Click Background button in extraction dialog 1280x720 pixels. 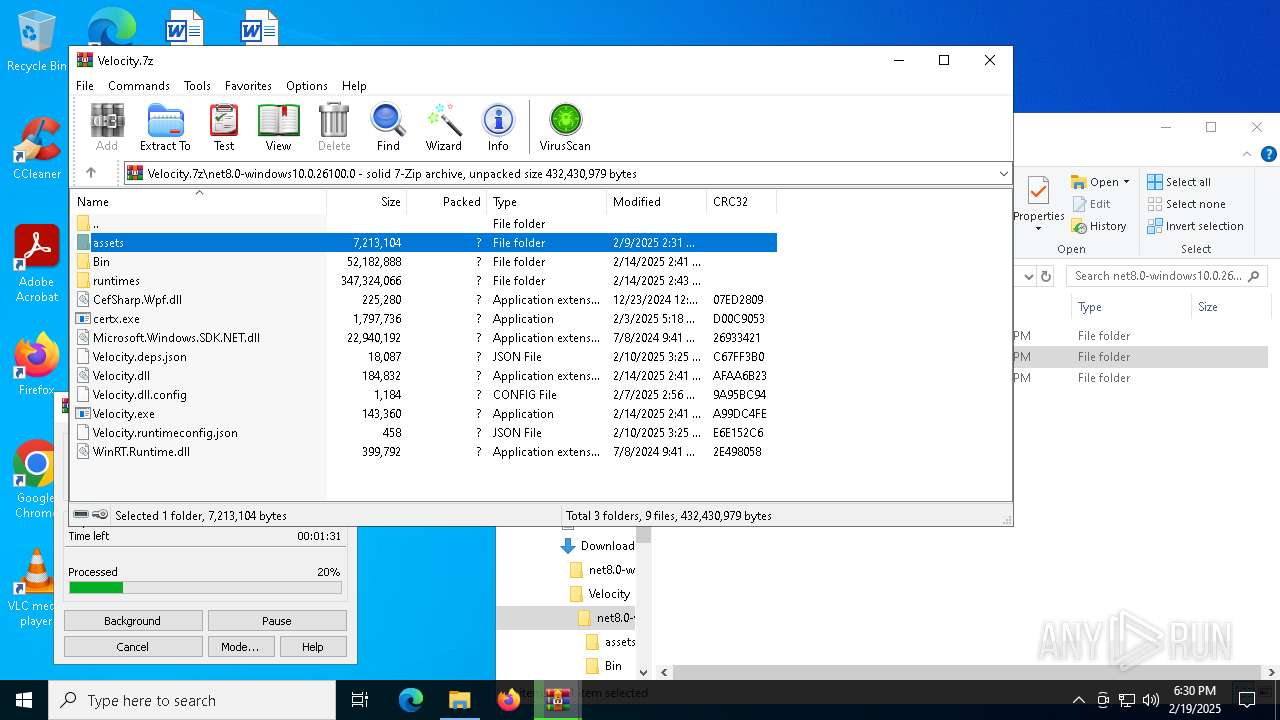coord(133,621)
